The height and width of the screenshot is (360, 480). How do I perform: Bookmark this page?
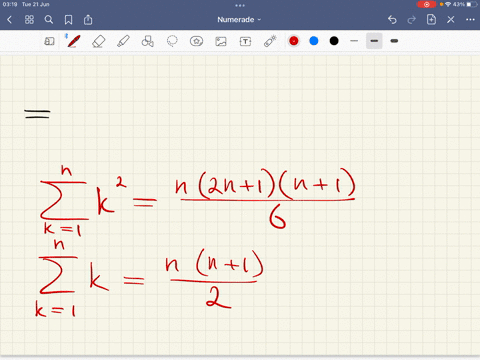click(x=68, y=20)
